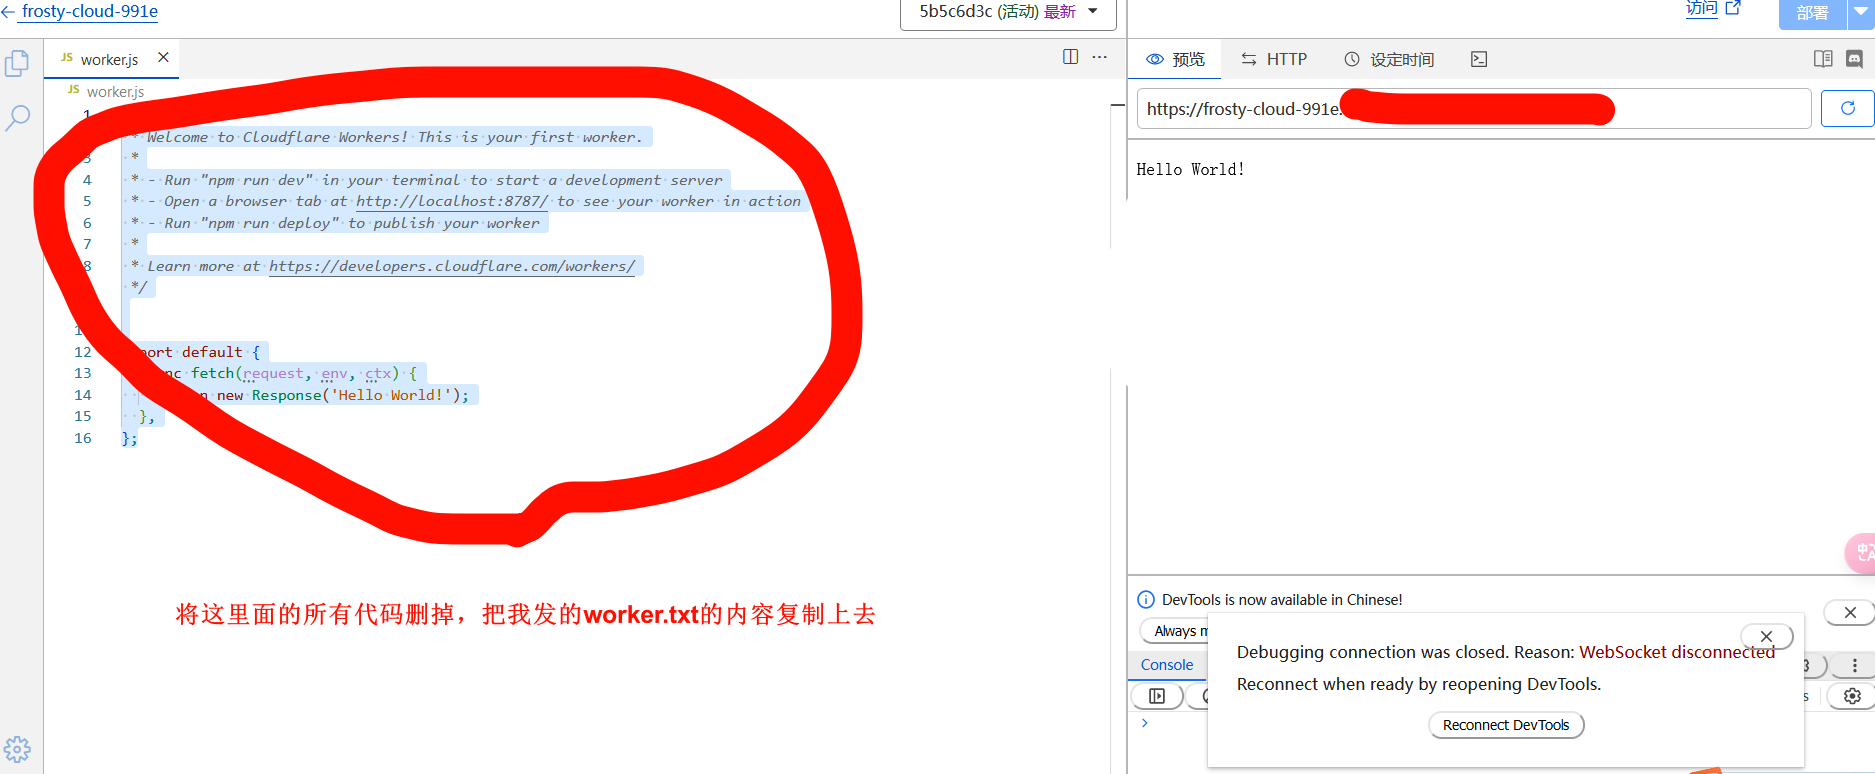Viewport: 1875px width, 774px height.
Task: Close the debugging connection closed dialog
Action: click(1766, 636)
